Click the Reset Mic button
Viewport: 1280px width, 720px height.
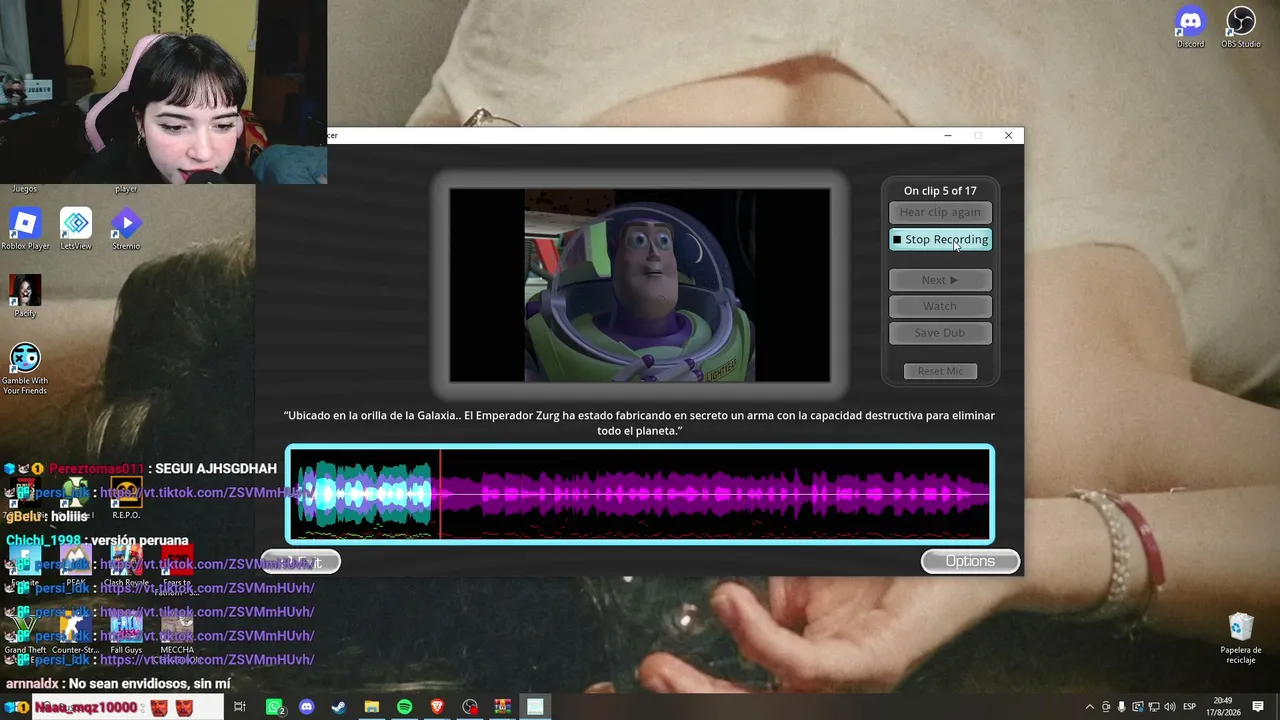point(940,371)
